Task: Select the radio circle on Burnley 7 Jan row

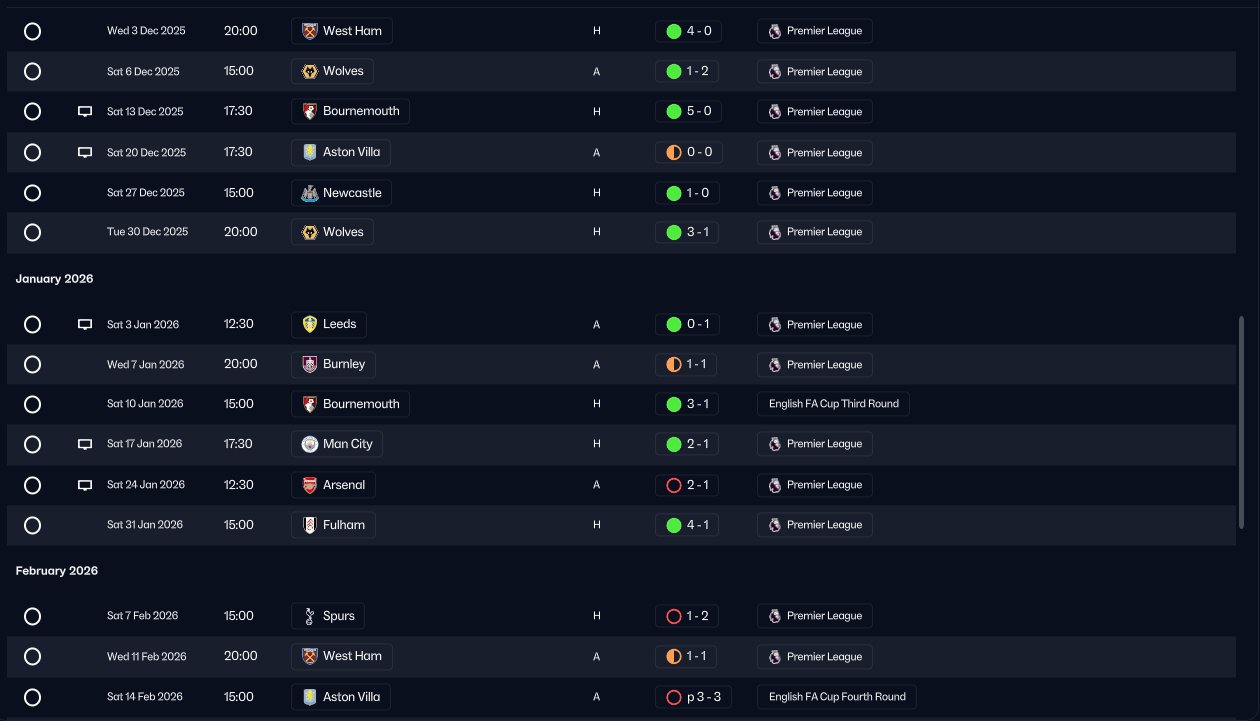Action: point(32,365)
